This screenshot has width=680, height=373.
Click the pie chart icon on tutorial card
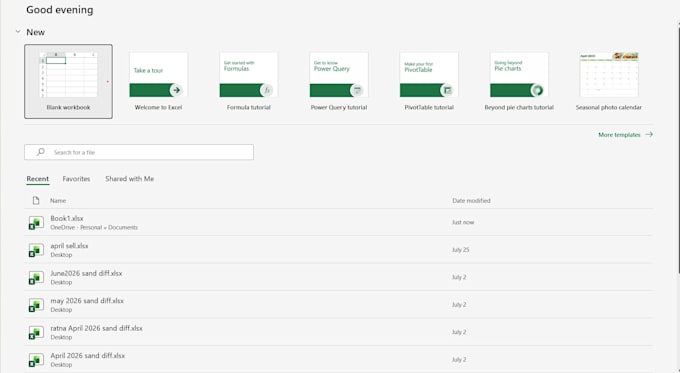coord(537,90)
